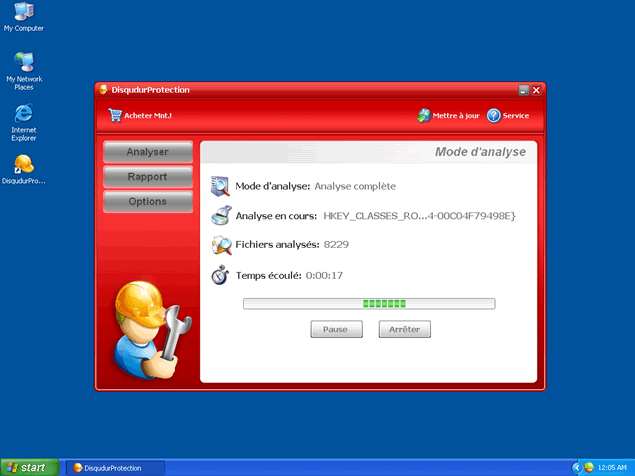Click the magnifier Mode d'analyse icon
Viewport: 635px width, 476px height.
pyautogui.click(x=221, y=186)
